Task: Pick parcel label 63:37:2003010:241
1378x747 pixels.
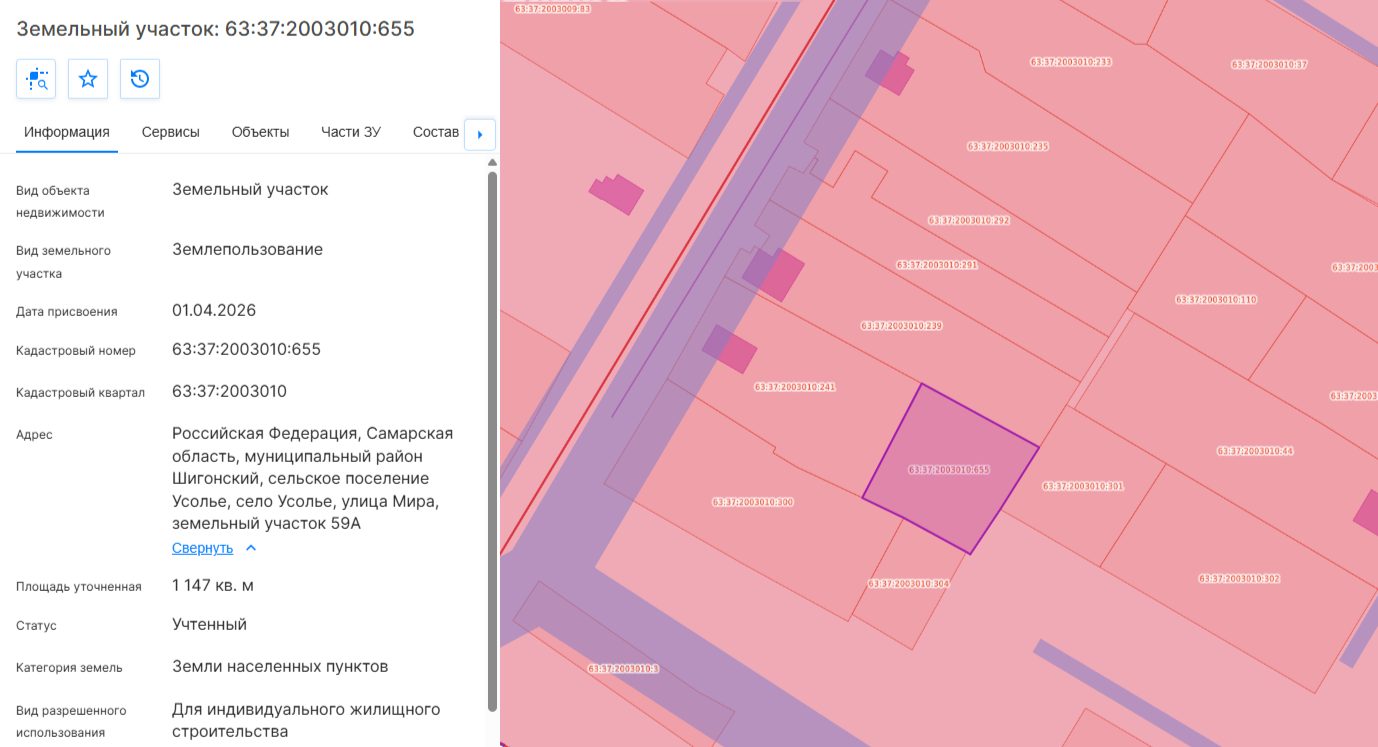Action: 795,386
